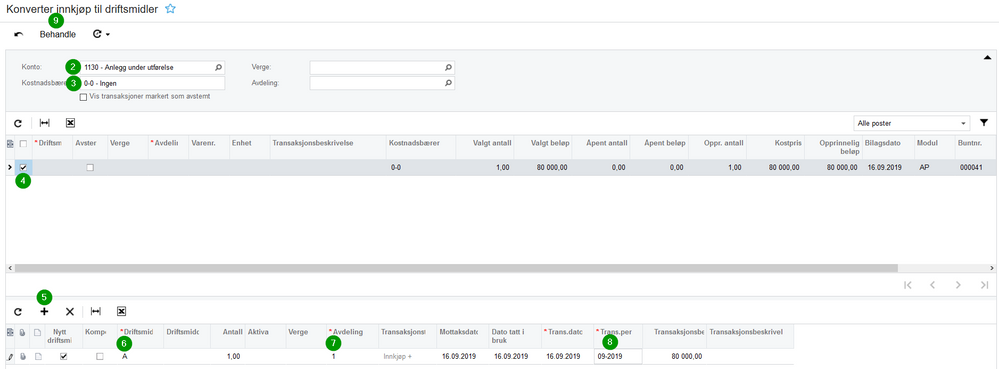Viewport: 999px width, 369px height.
Task: Open the Verge lookup magnifier in the filter area
Action: [448, 67]
